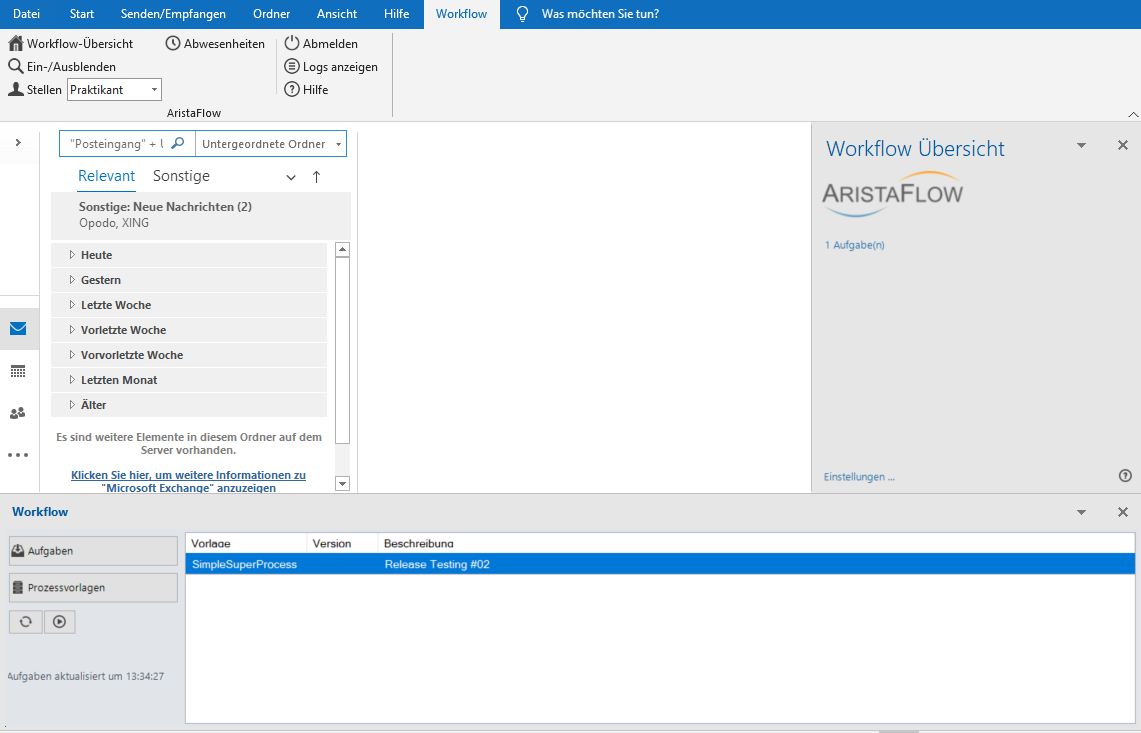
Task: Click Ein-/Ausblenden magnifier icon
Action: (16, 67)
